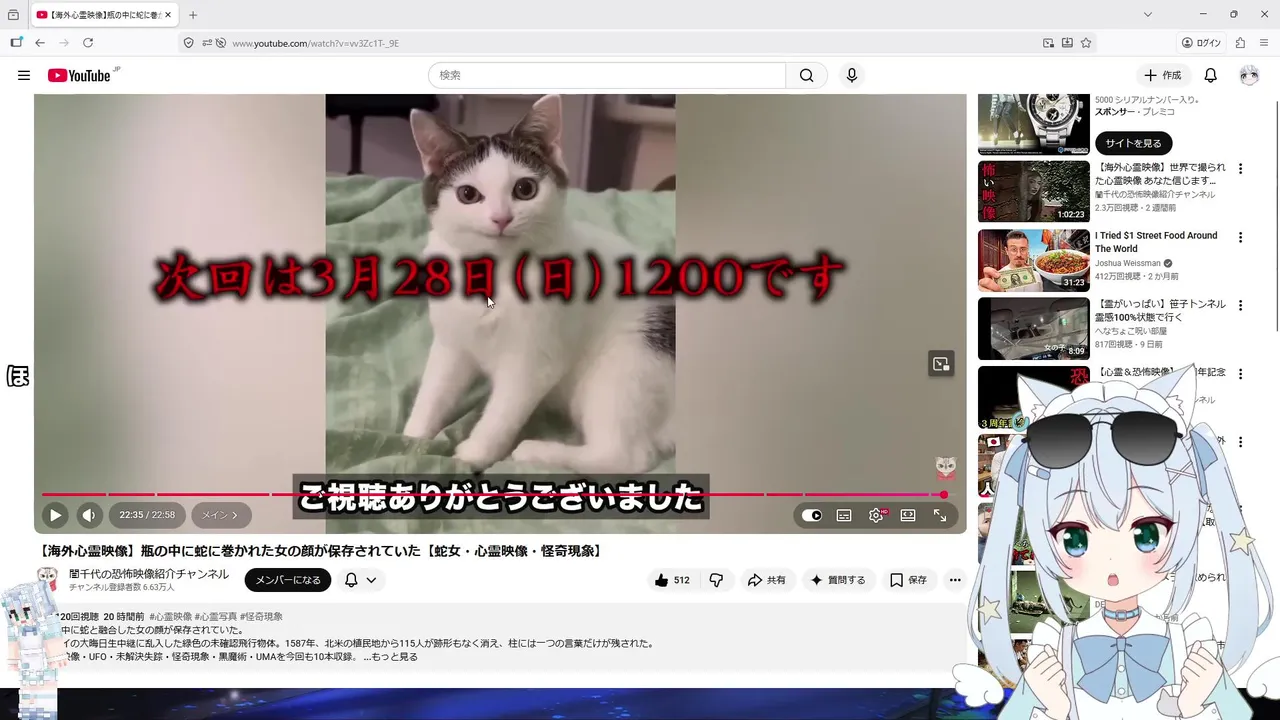This screenshot has height=720, width=1280.
Task: Open the $1 Street Food video thumbnail
Action: (x=1033, y=260)
